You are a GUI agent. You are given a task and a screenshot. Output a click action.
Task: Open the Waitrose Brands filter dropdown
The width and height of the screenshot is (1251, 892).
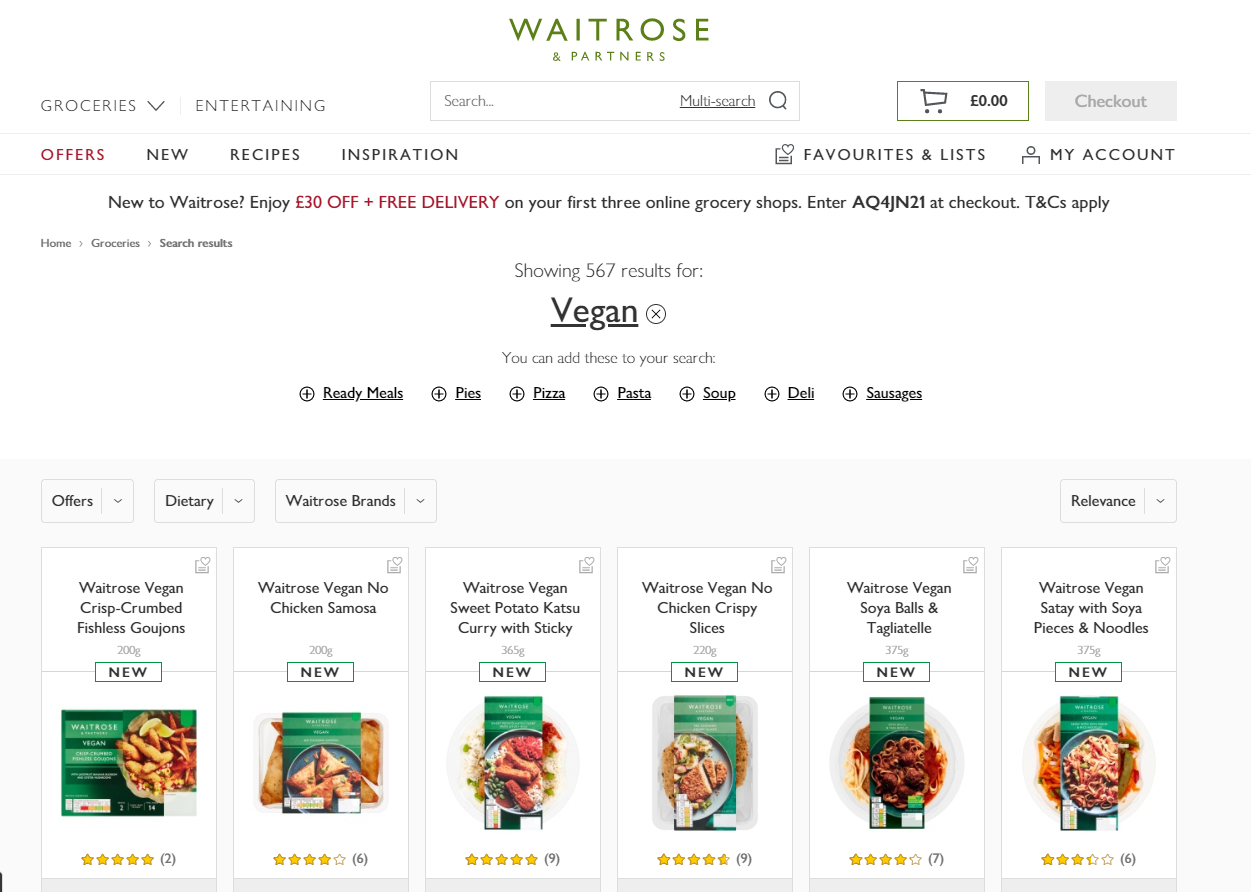[x=356, y=501]
